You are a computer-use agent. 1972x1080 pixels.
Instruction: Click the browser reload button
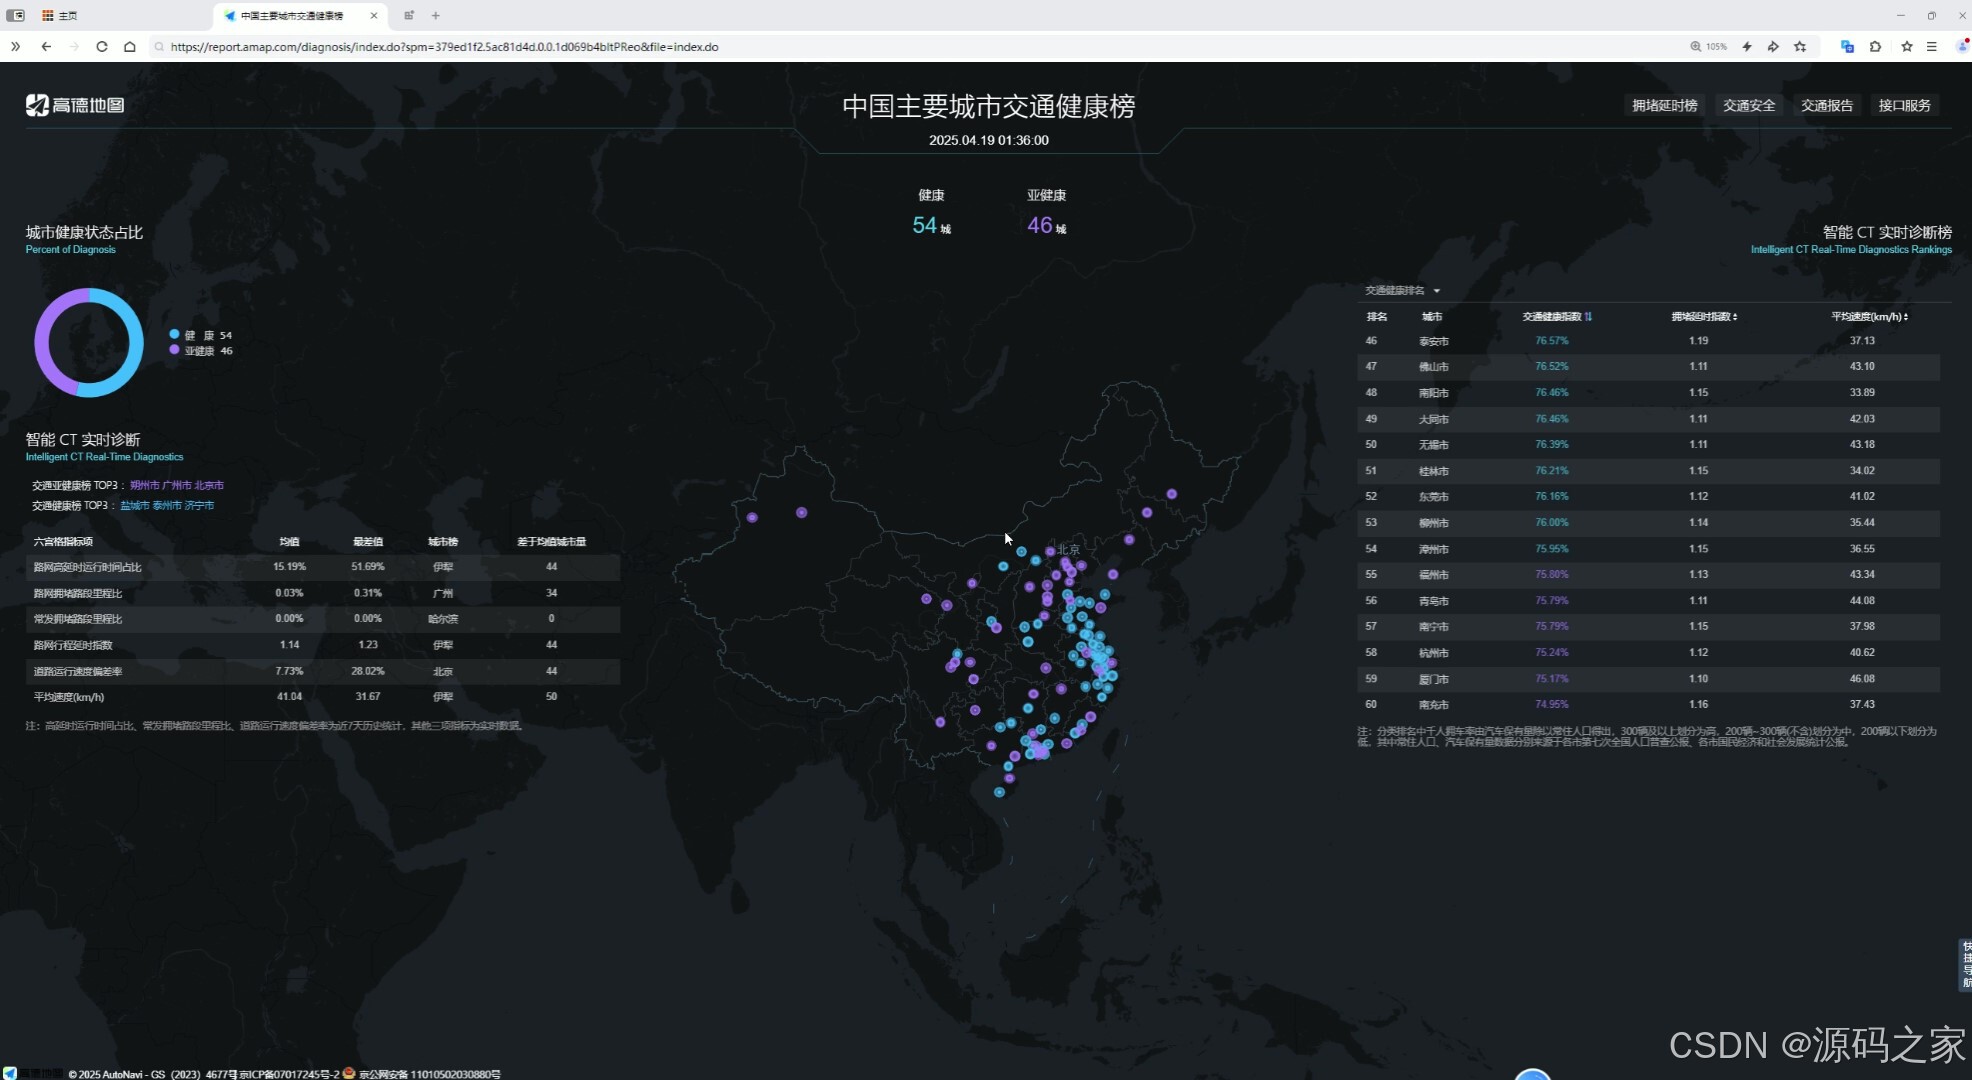pos(101,46)
